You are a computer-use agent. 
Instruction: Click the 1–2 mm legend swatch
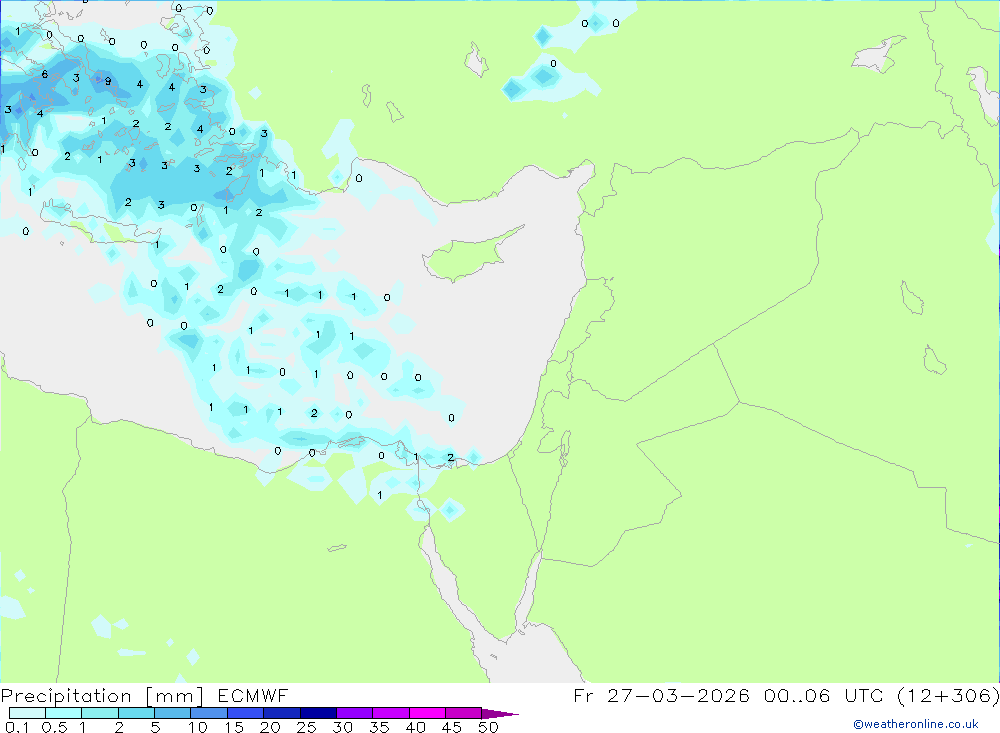(99, 713)
